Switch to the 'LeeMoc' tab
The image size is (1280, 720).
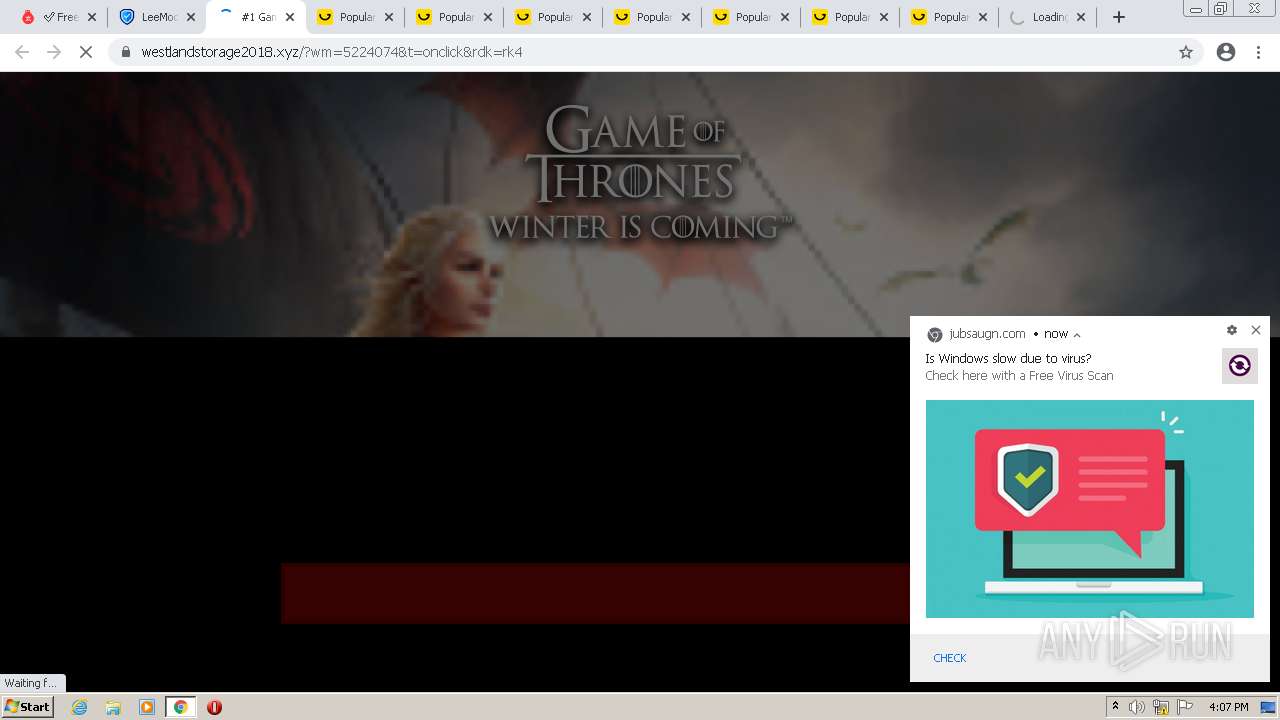157,17
